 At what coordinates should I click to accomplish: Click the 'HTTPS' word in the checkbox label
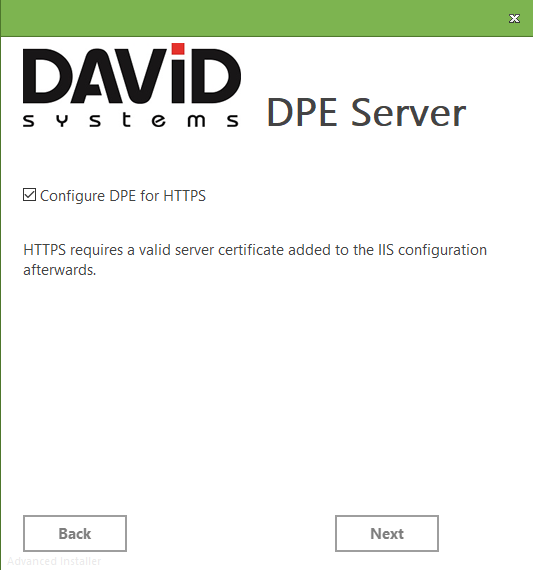coord(184,196)
